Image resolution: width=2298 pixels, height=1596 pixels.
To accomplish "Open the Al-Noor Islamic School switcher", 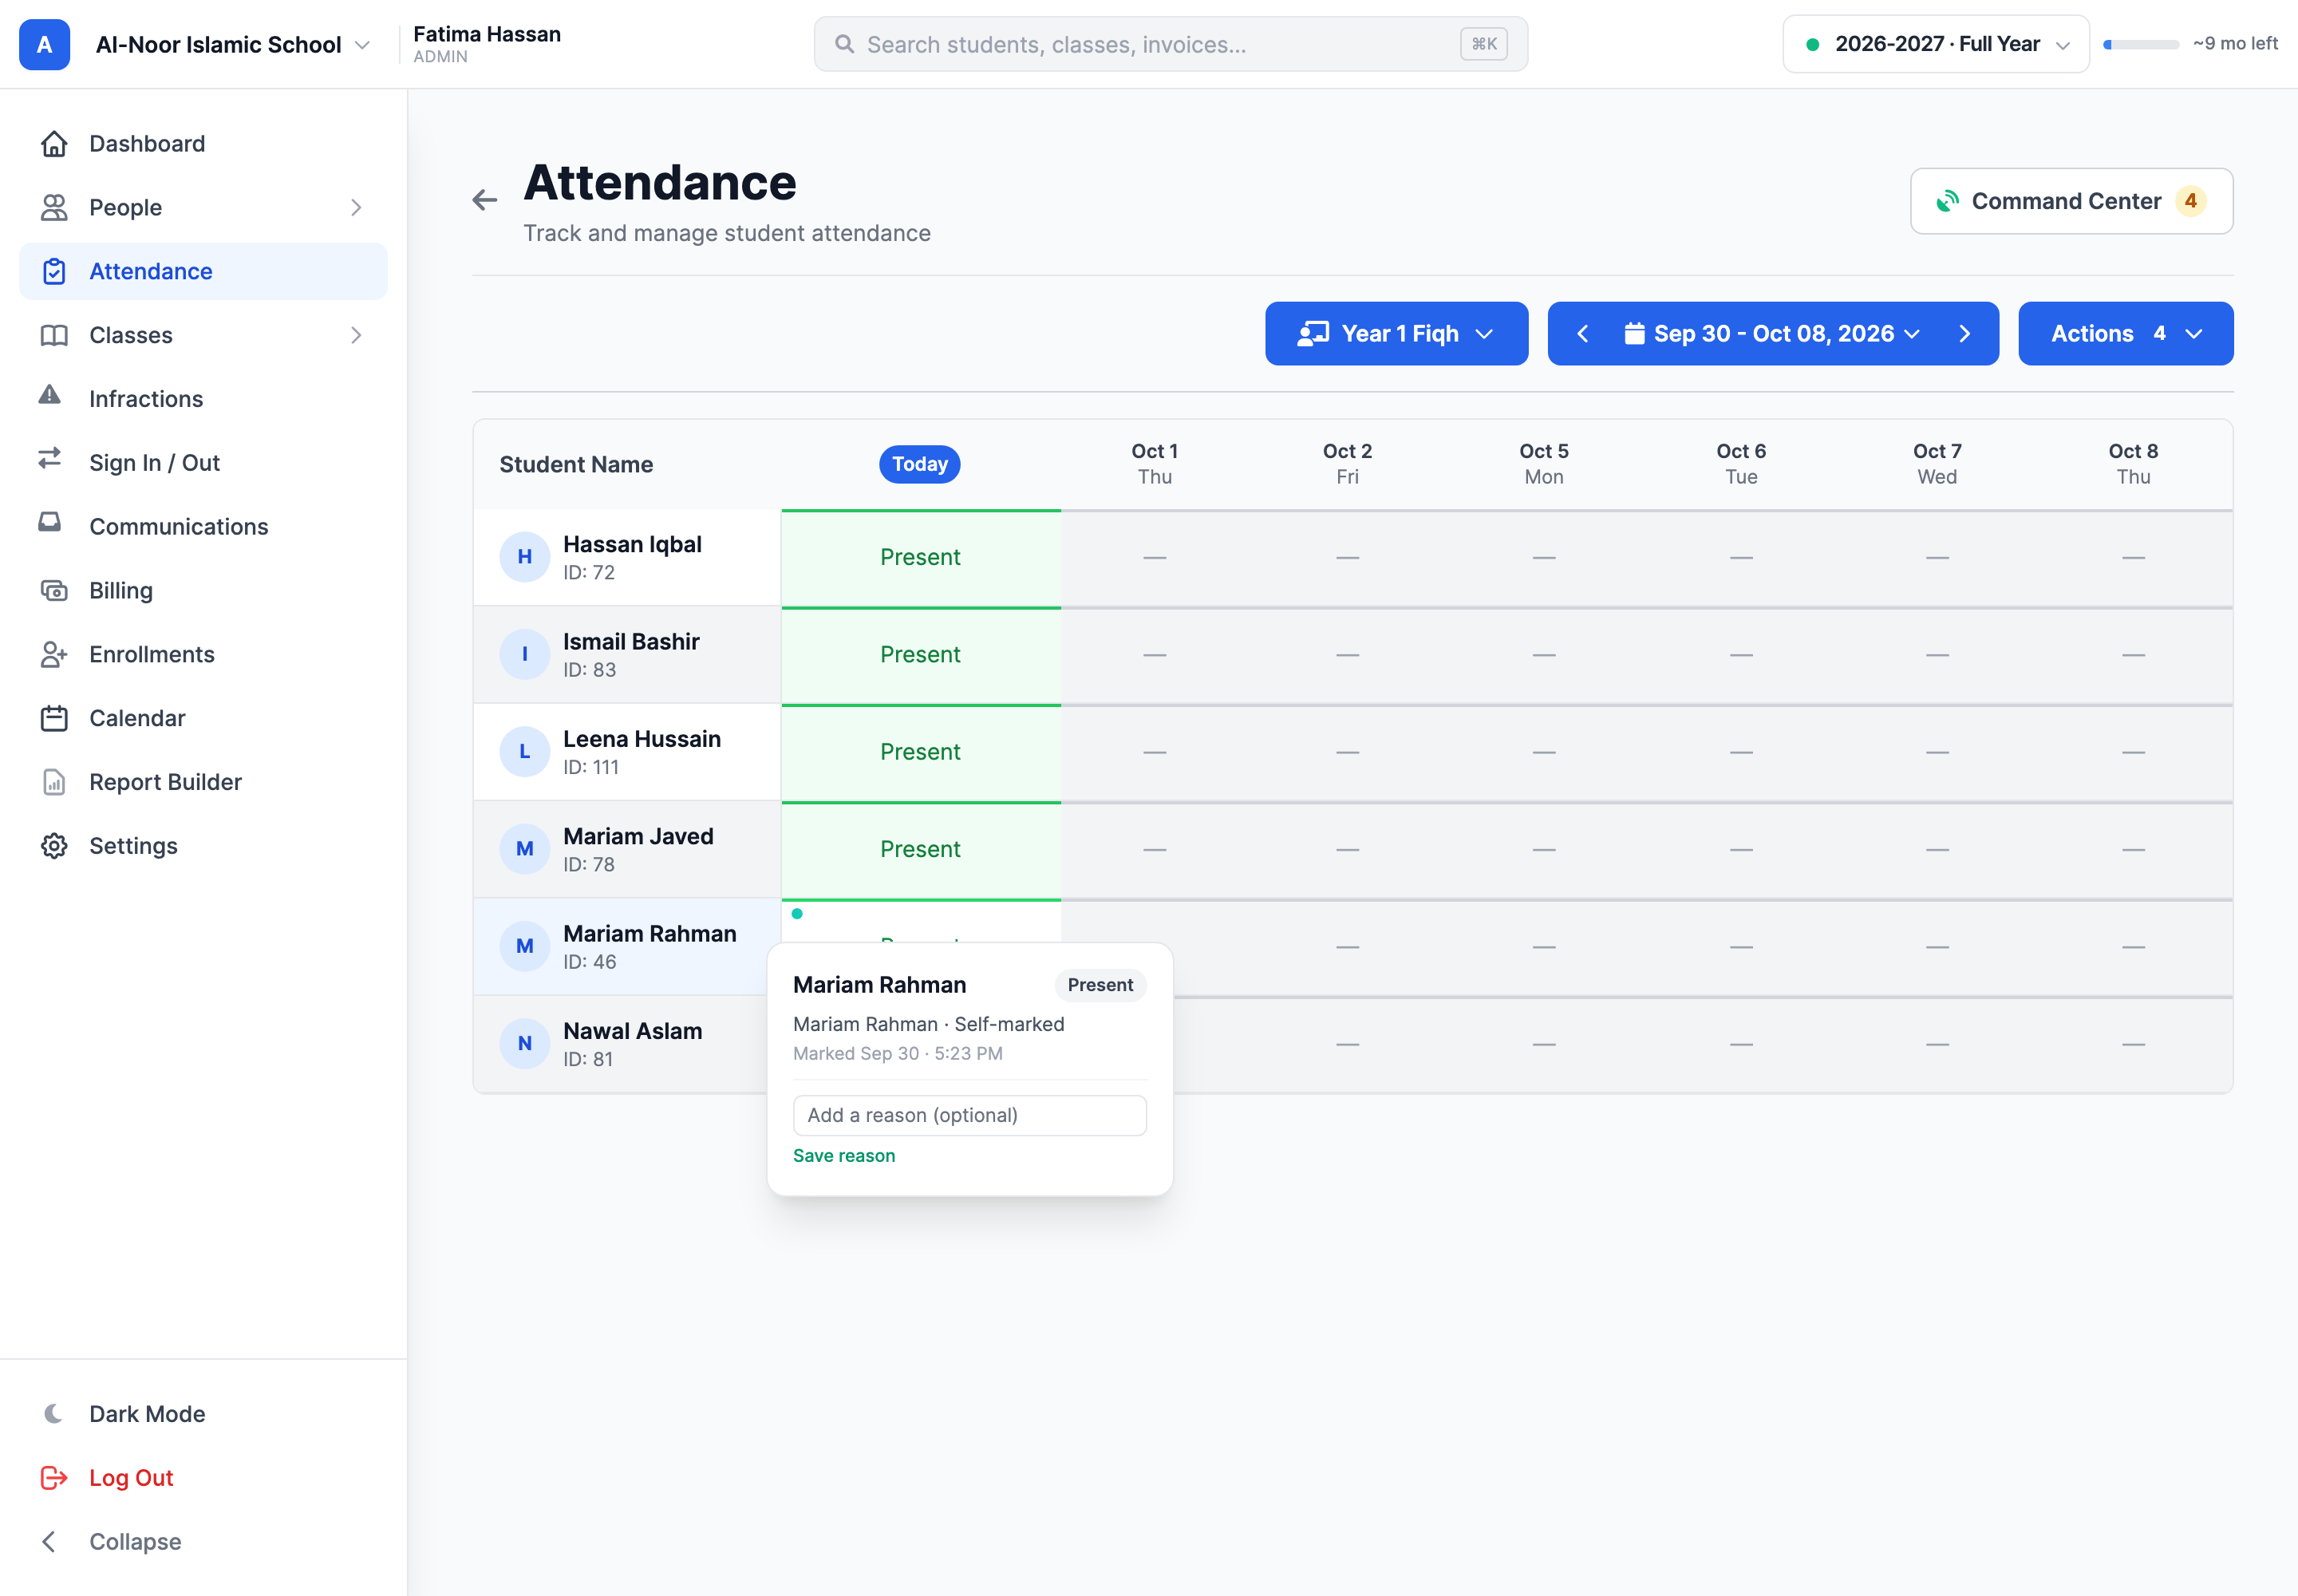I will tap(232, 44).
